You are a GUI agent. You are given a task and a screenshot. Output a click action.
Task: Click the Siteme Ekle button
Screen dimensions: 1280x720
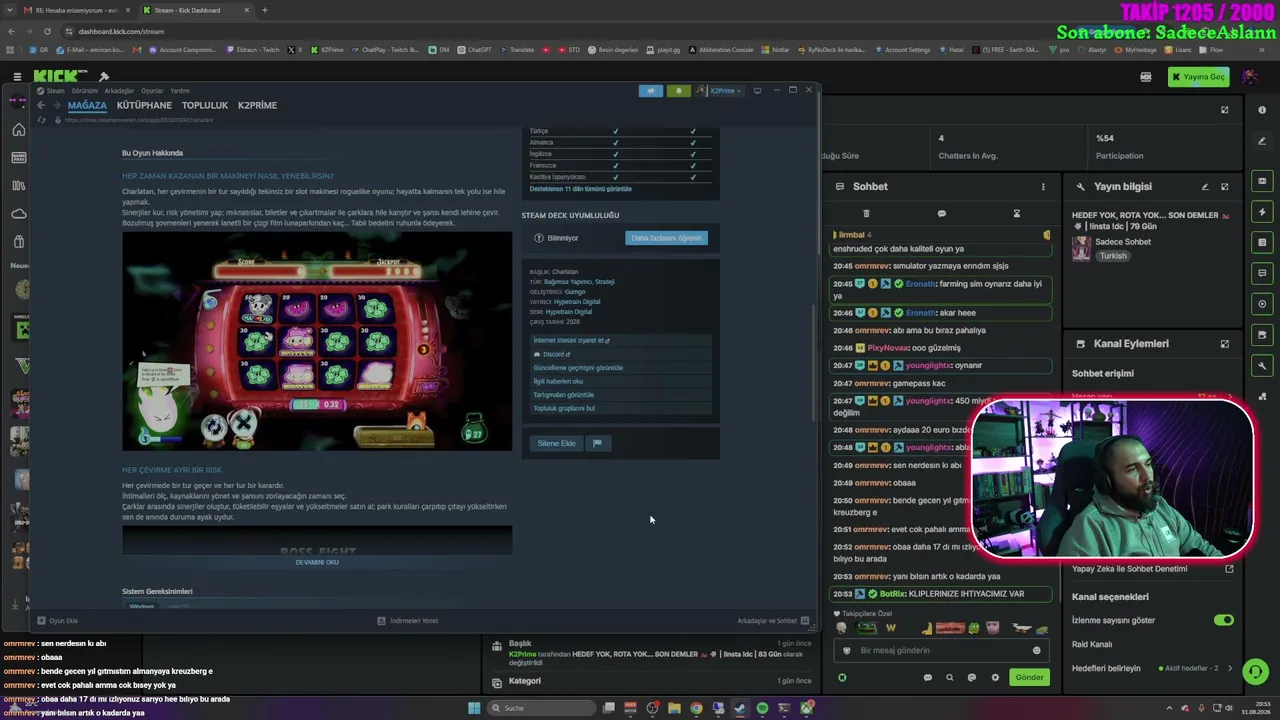click(x=556, y=443)
